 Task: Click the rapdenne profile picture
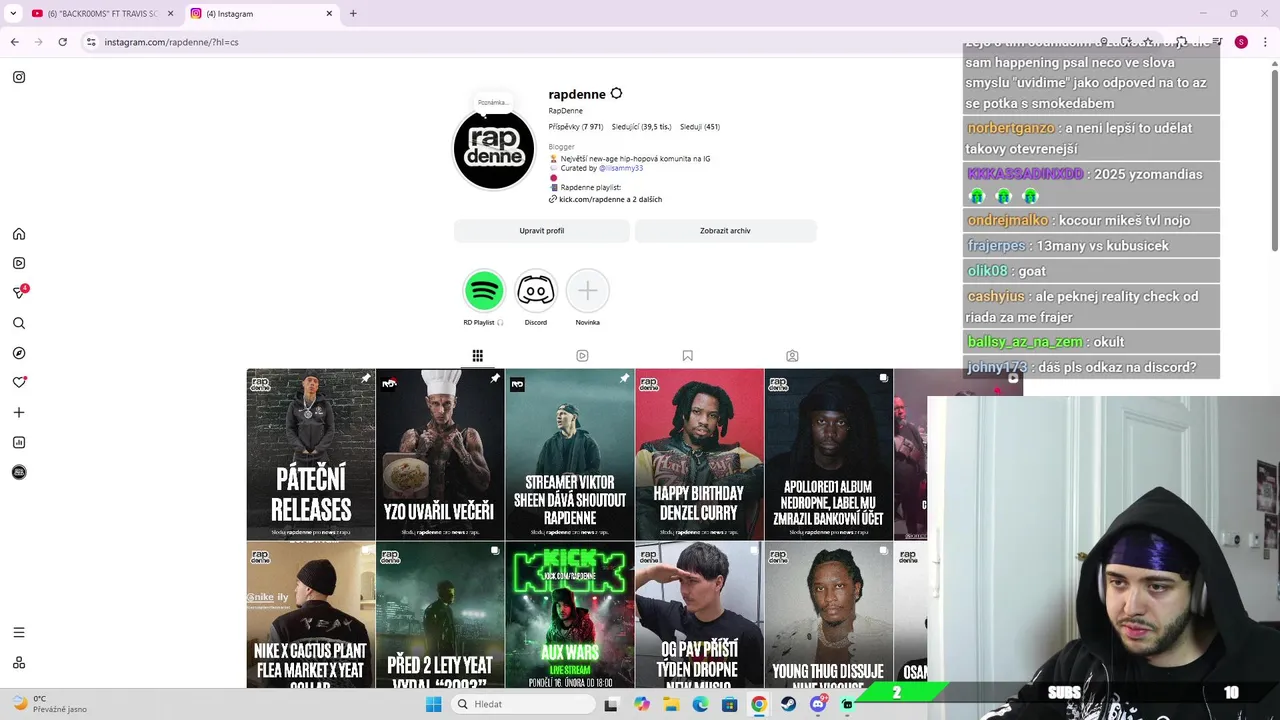(x=494, y=149)
